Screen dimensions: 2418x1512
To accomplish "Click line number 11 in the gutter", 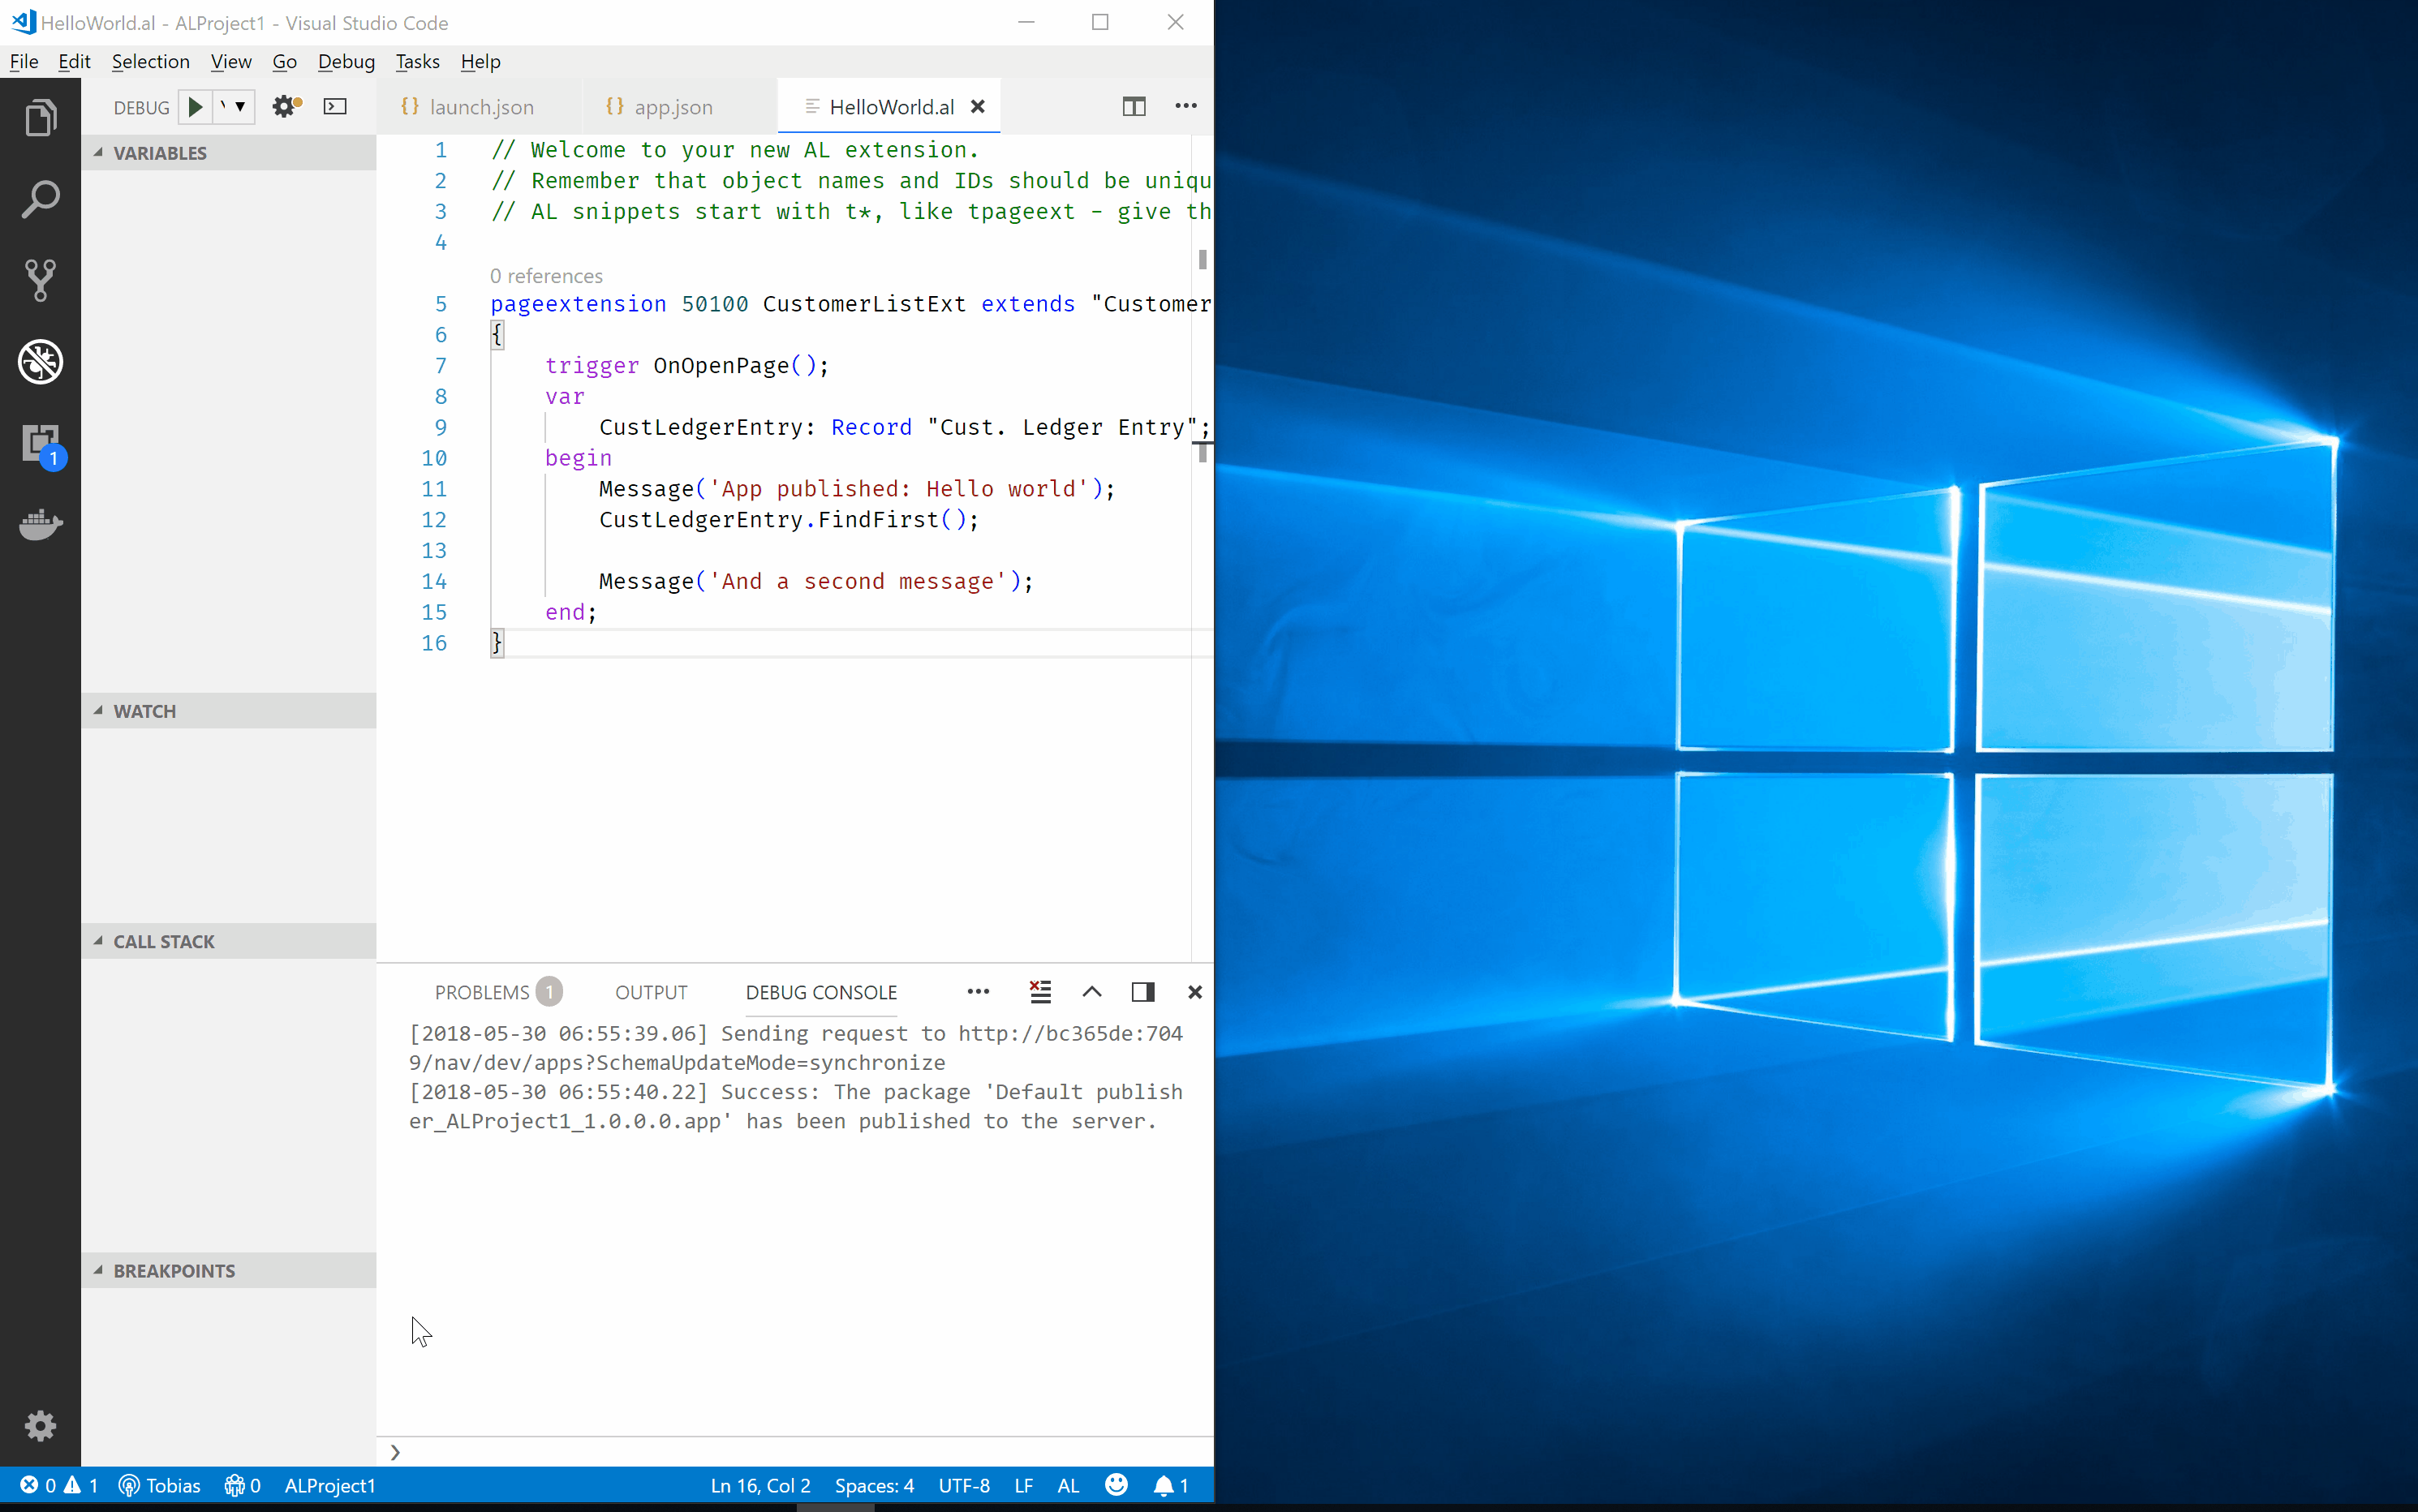I will point(433,489).
